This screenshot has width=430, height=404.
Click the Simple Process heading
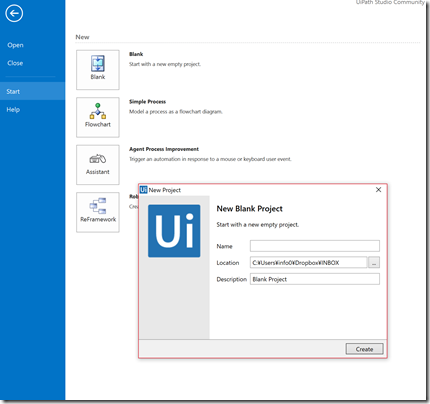[x=147, y=102]
